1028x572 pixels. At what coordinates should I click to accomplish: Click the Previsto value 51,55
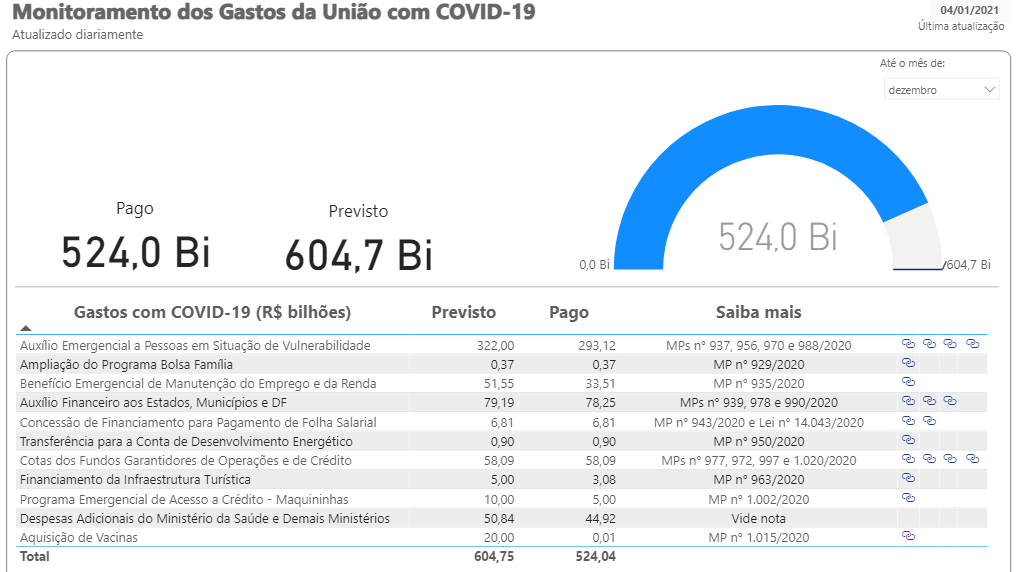499,384
